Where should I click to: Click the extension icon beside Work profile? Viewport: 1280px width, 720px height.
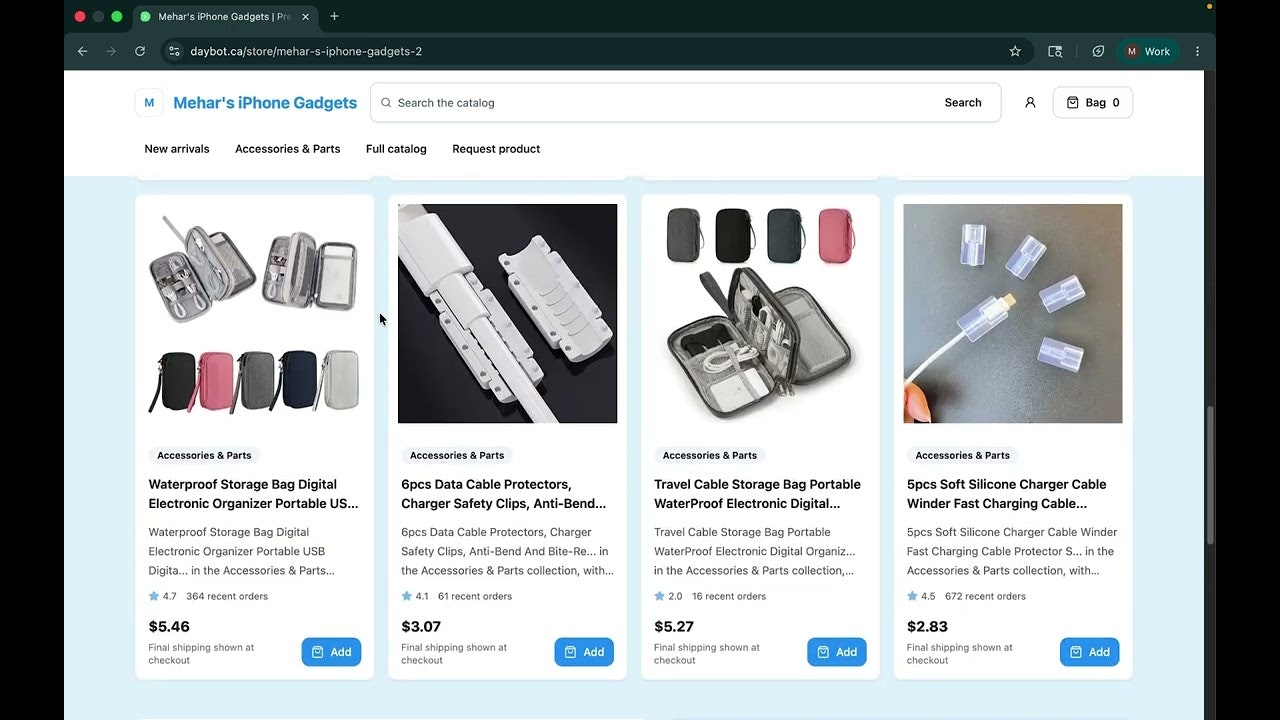point(1098,51)
